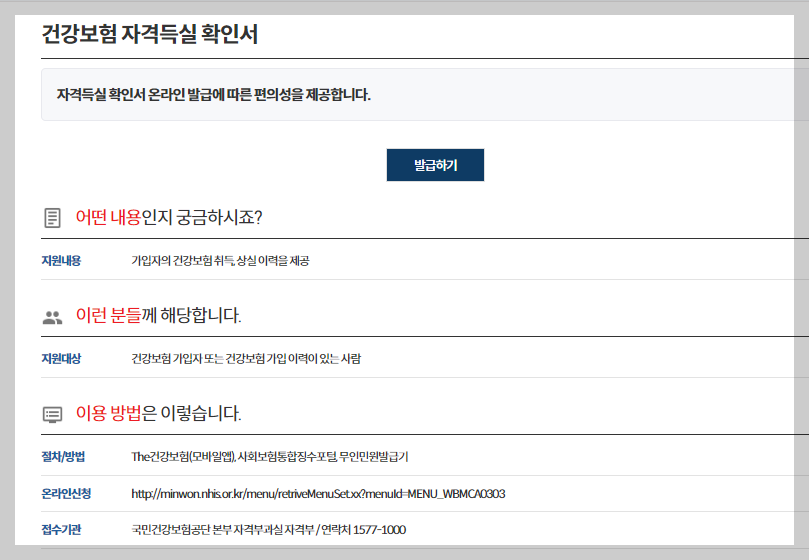Click the page title 건강보험 자격득실 확인서

(150, 34)
